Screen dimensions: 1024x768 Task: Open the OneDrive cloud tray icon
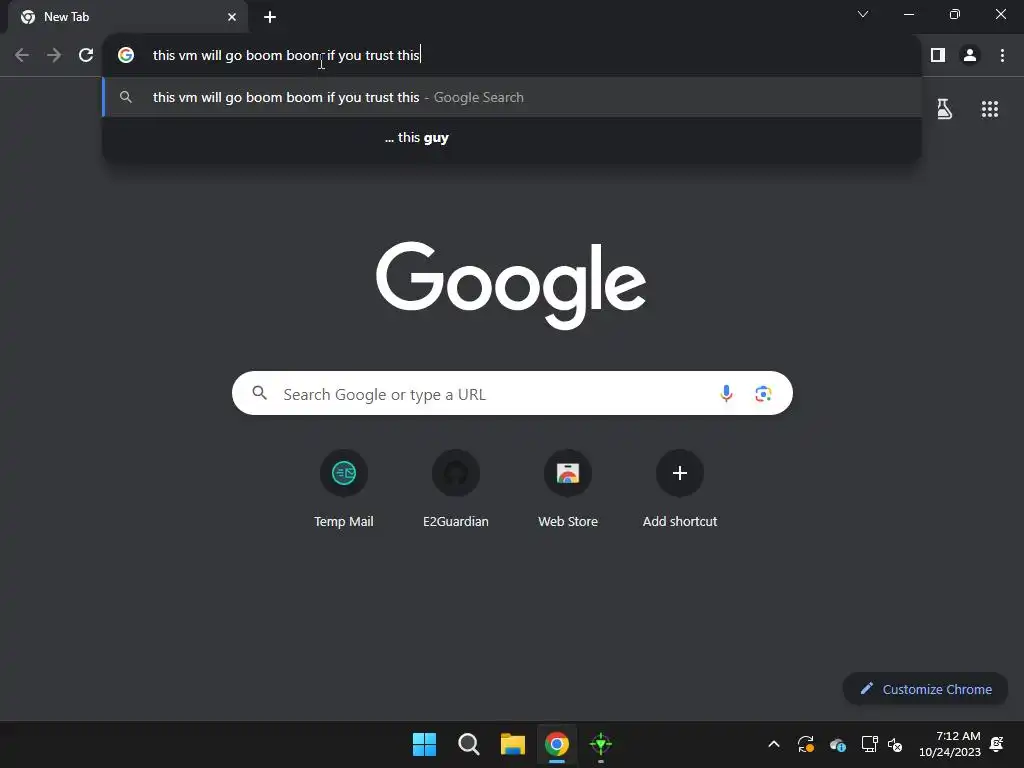pyautogui.click(x=838, y=744)
